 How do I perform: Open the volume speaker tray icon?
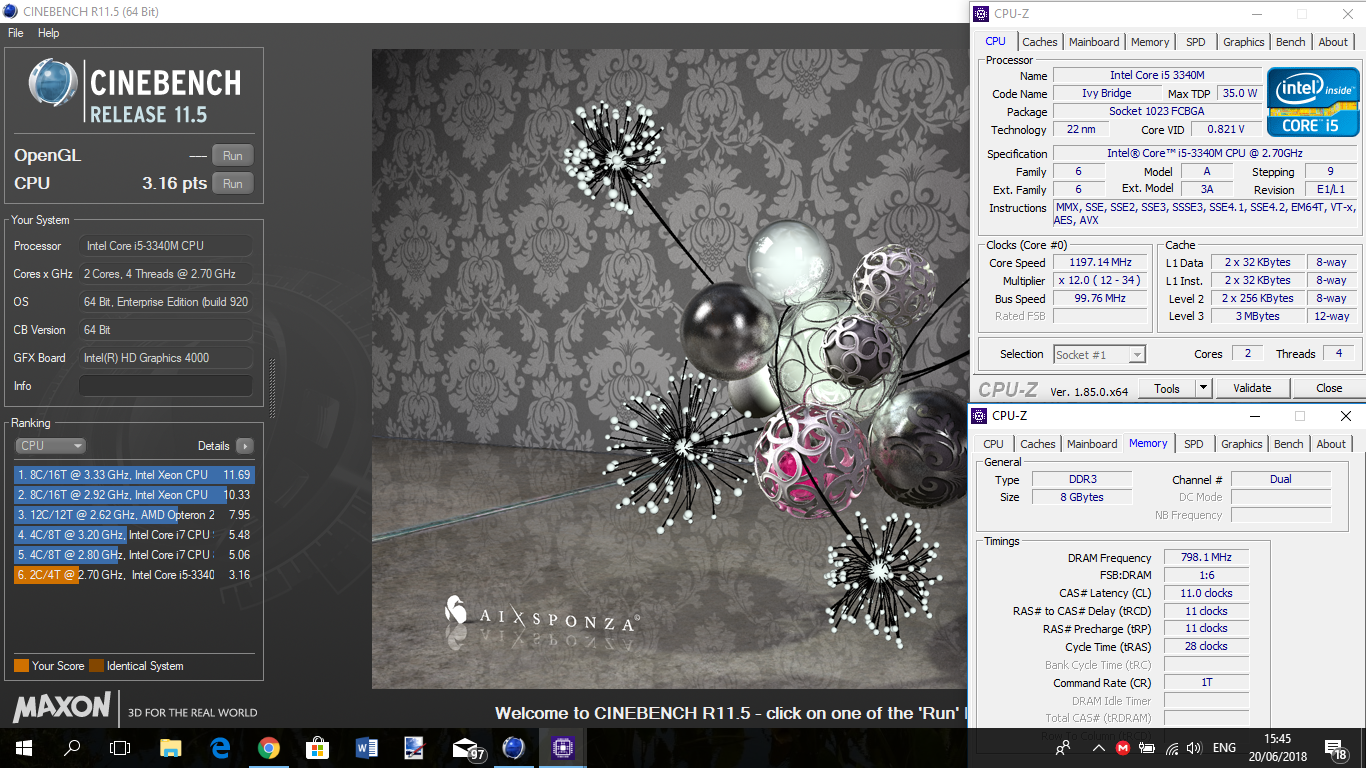[1193, 747]
